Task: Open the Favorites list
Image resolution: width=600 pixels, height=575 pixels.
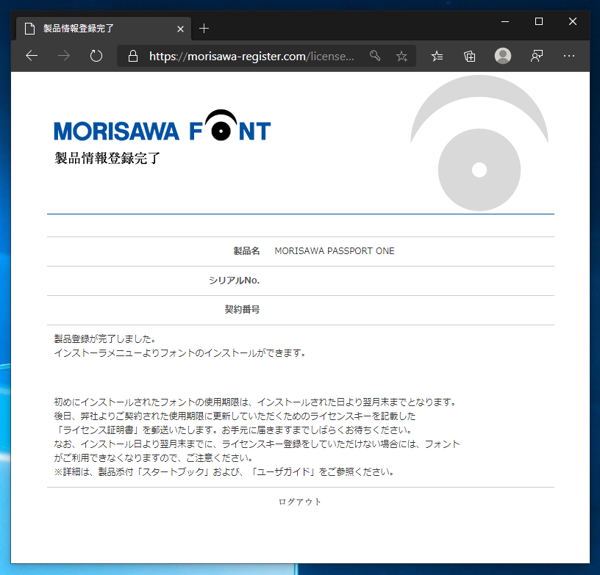Action: coord(437,56)
